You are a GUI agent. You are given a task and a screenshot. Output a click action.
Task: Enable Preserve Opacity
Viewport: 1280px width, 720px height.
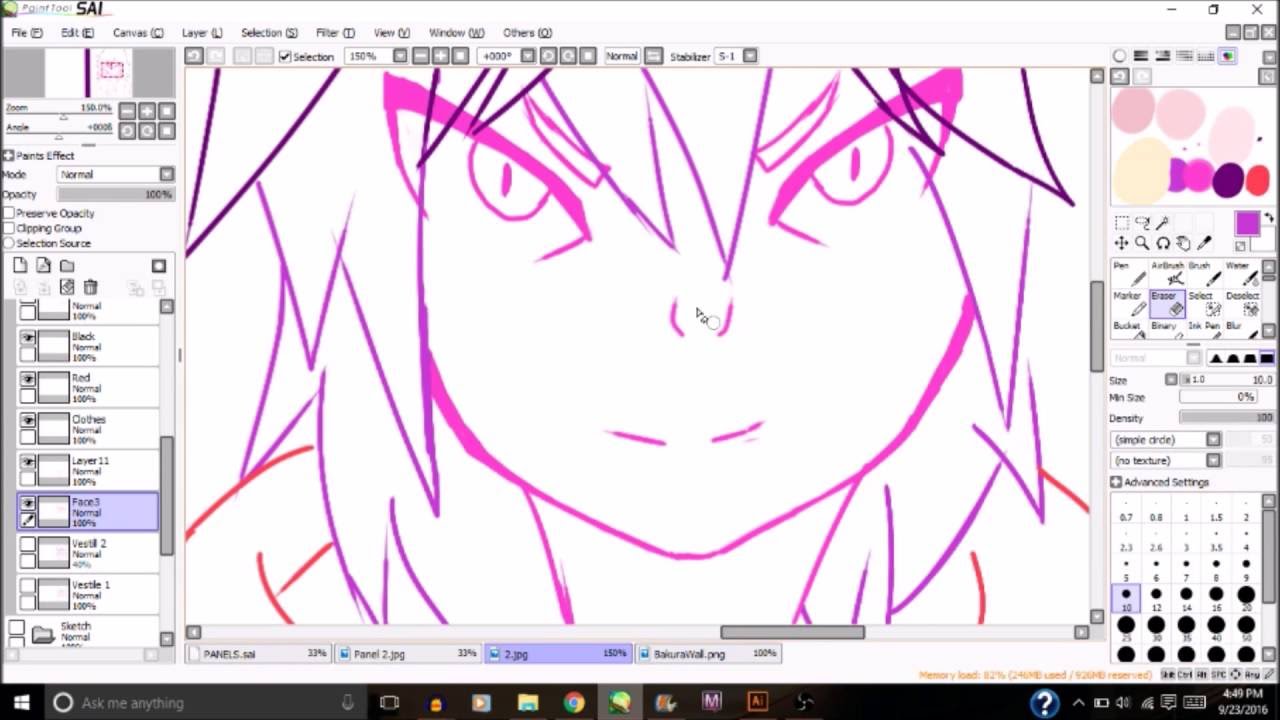9,213
